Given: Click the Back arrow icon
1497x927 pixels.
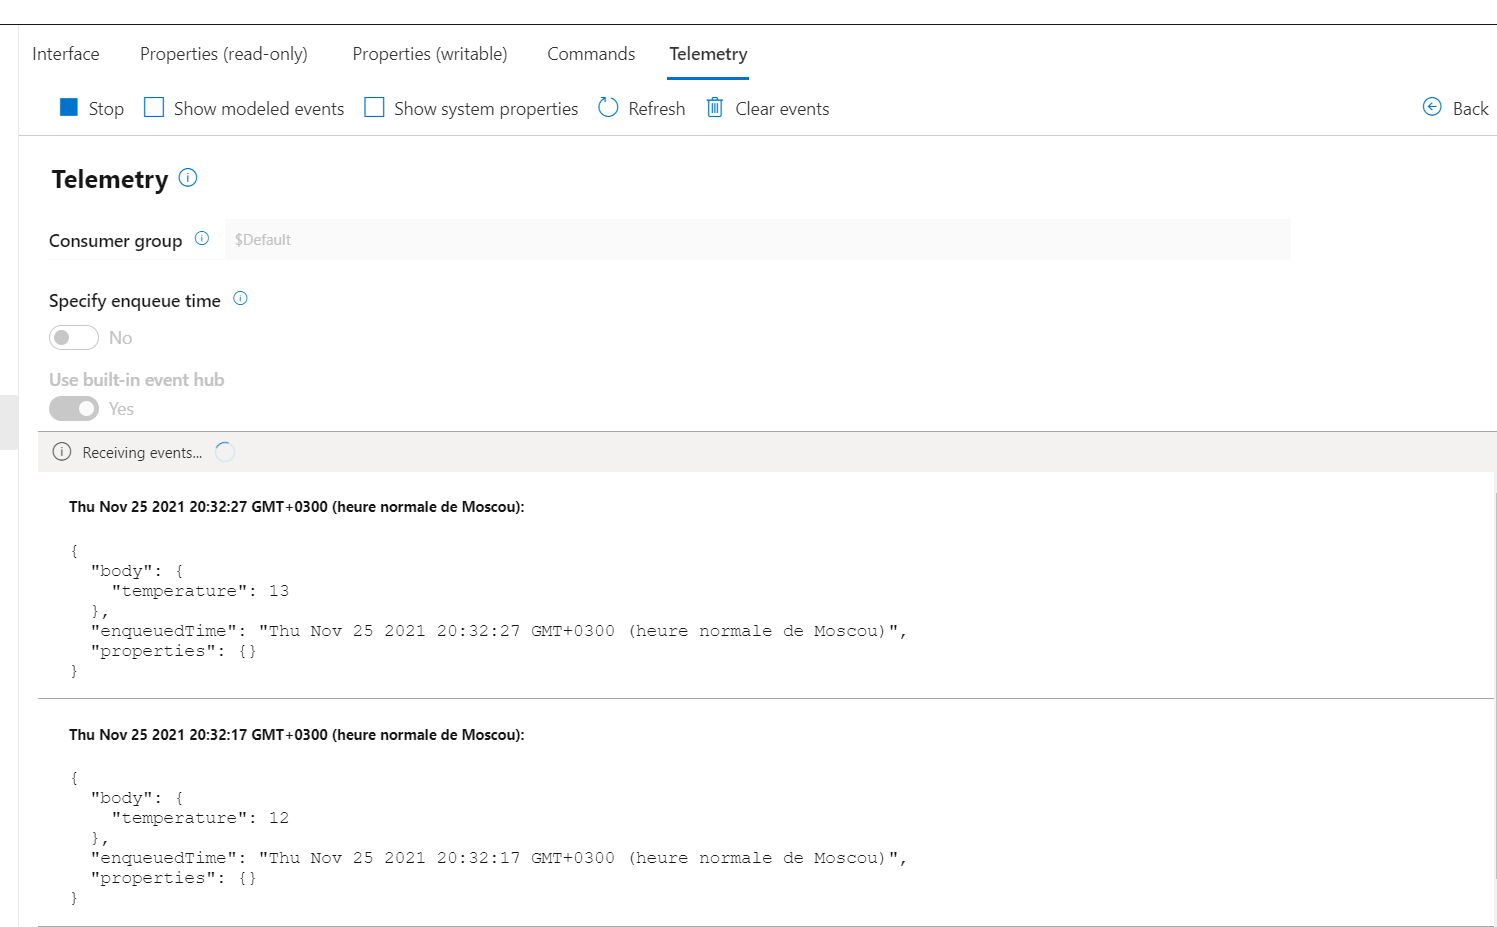Looking at the screenshot, I should (x=1432, y=107).
